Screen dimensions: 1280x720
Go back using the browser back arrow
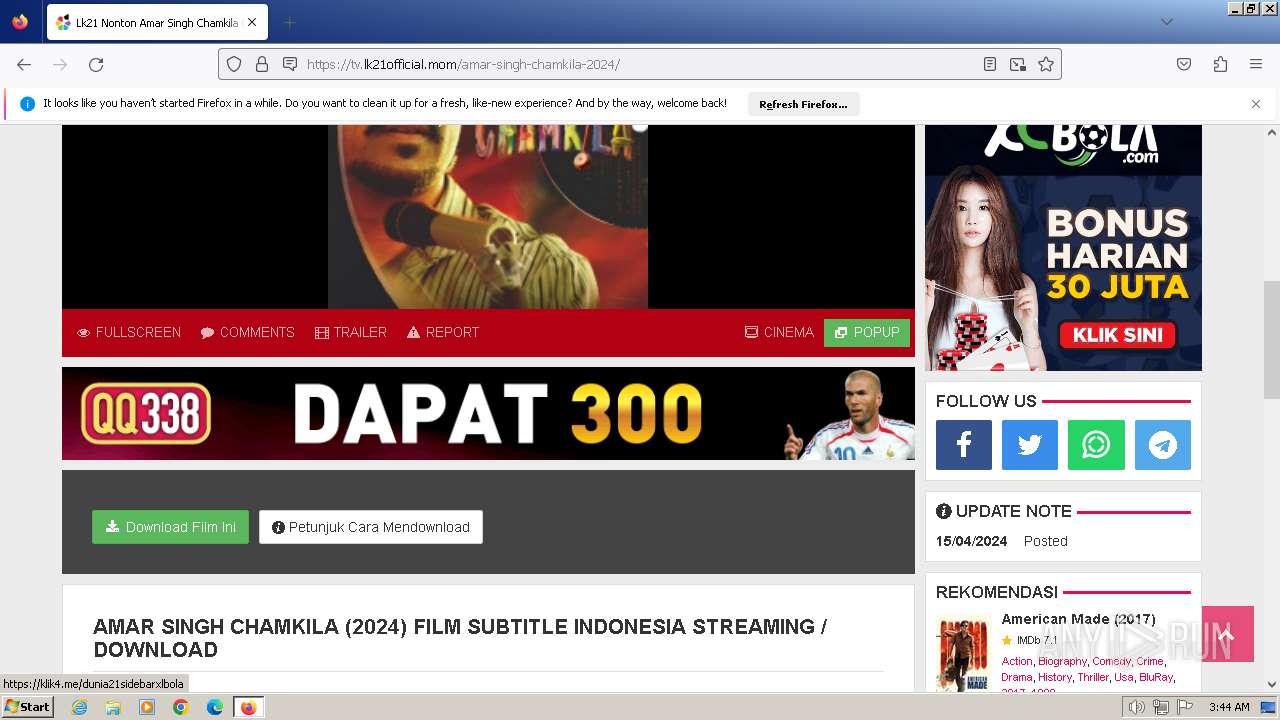click(x=24, y=64)
